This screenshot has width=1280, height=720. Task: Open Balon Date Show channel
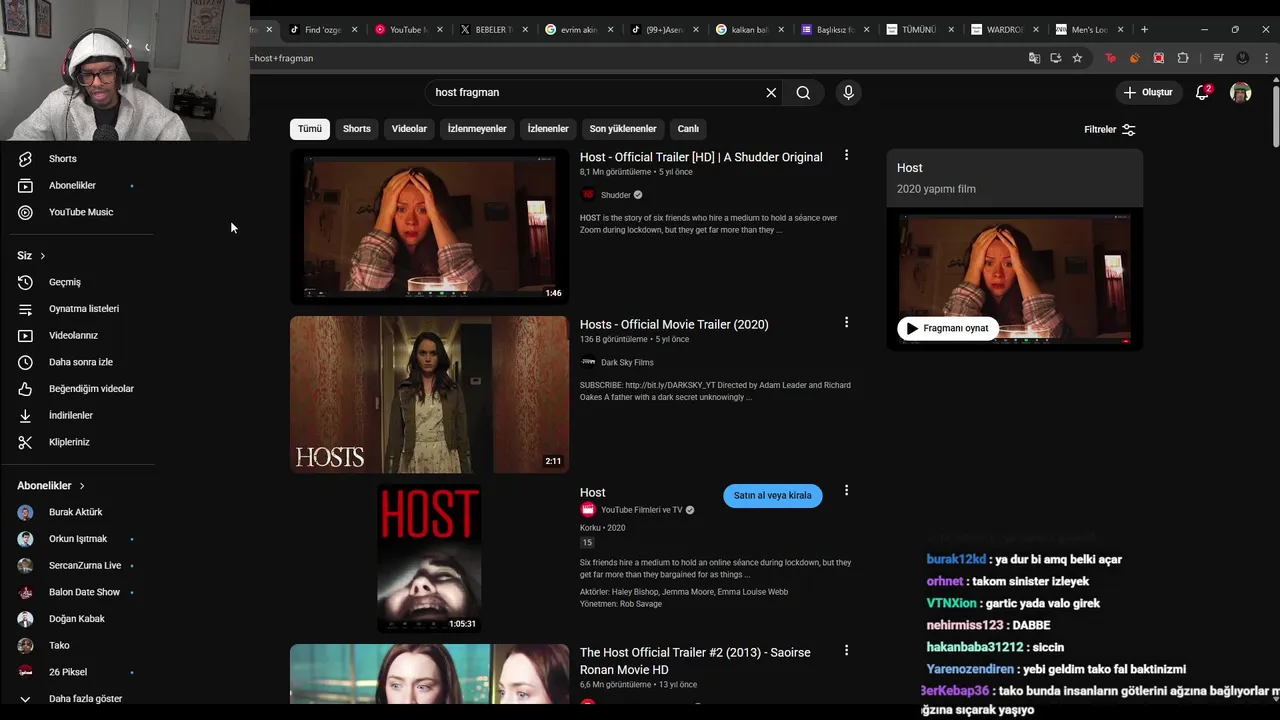84,592
